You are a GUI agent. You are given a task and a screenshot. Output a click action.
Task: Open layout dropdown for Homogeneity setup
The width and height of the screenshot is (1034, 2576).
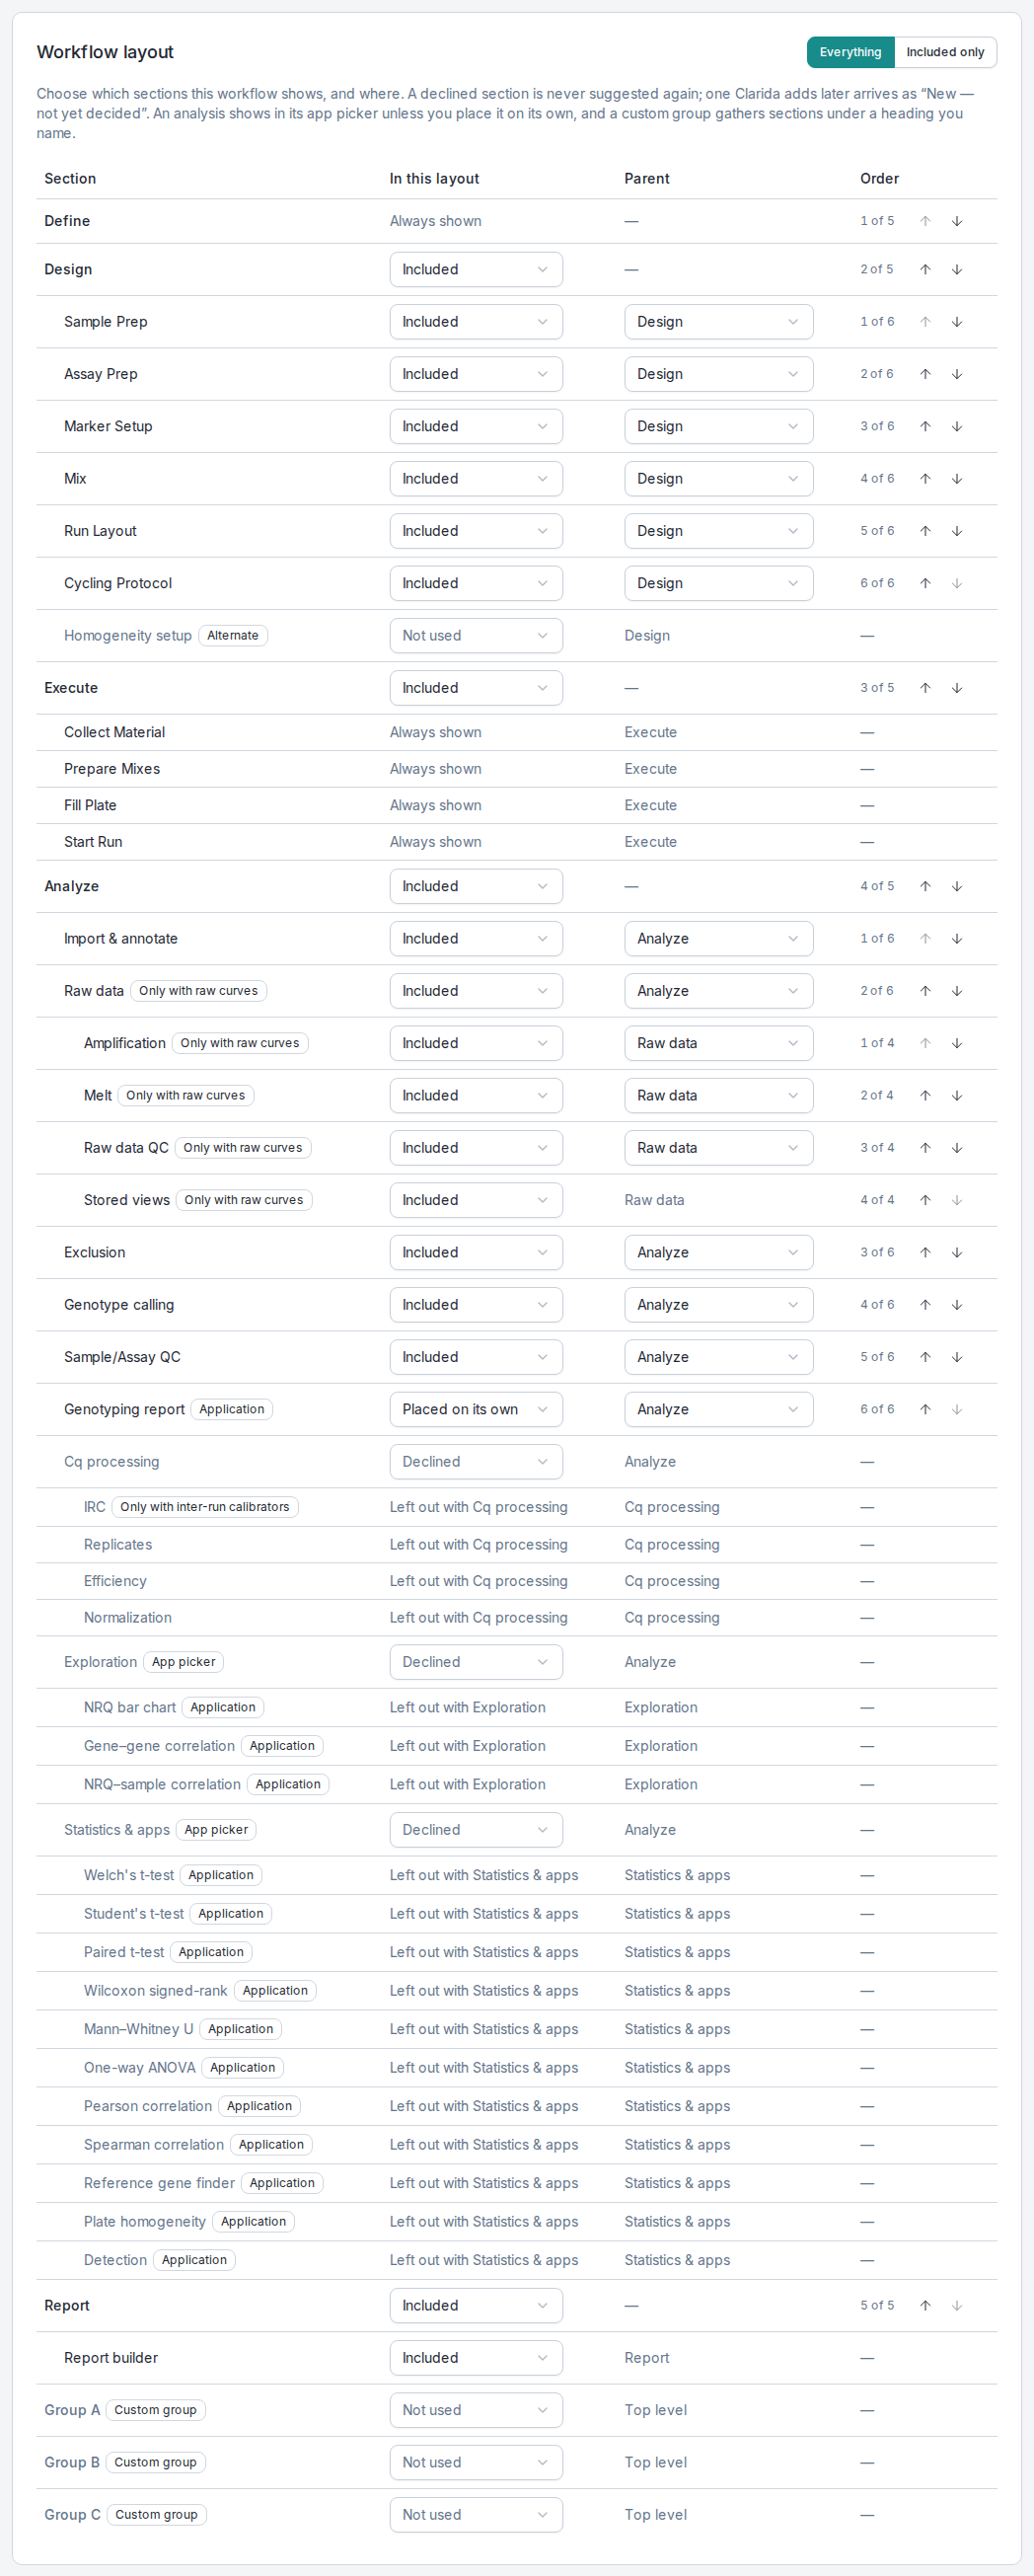pyautogui.click(x=476, y=636)
